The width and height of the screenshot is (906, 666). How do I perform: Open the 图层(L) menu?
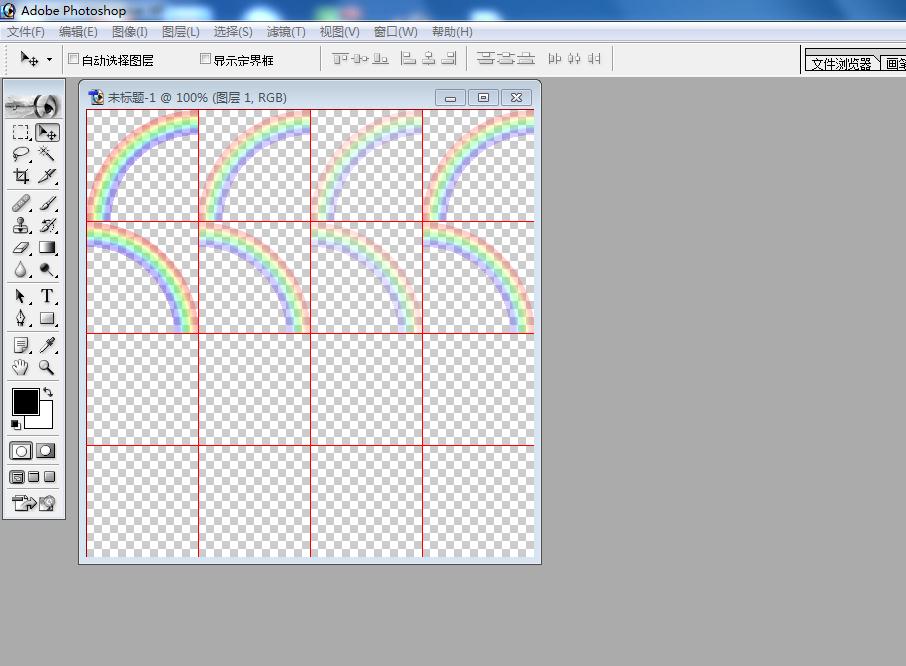181,32
